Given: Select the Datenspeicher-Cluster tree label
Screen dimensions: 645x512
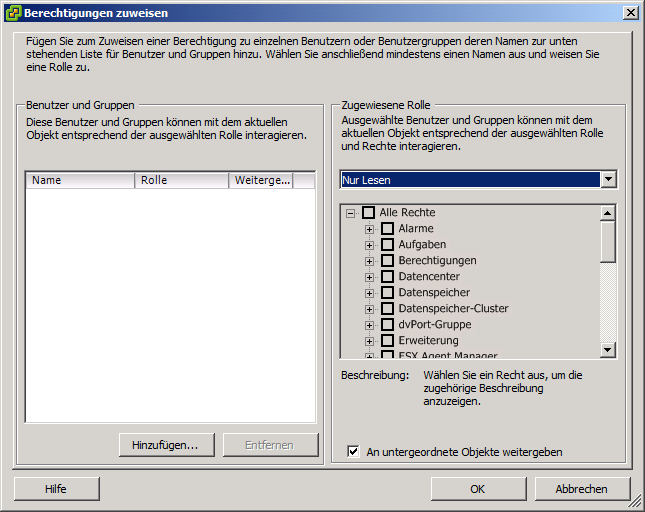Looking at the screenshot, I should pos(453,308).
